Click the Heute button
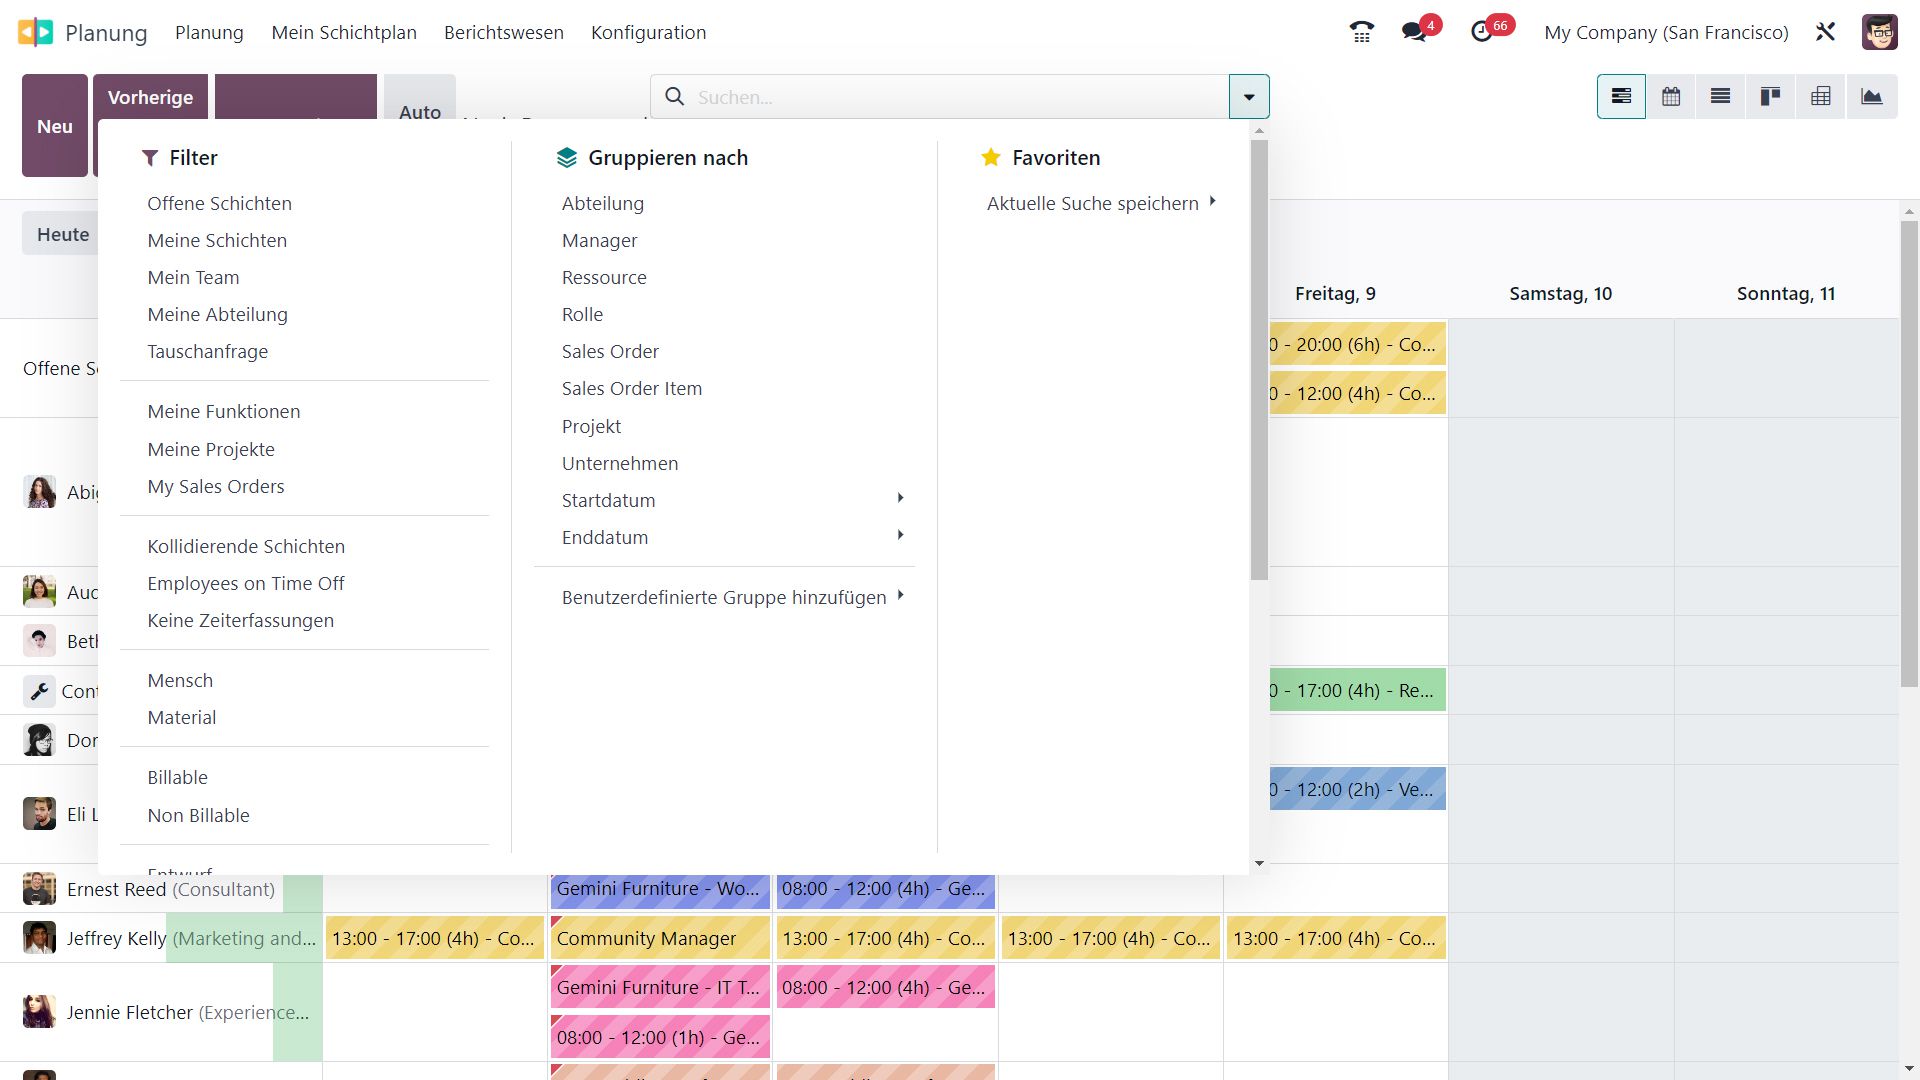The height and width of the screenshot is (1080, 1920). (62, 234)
